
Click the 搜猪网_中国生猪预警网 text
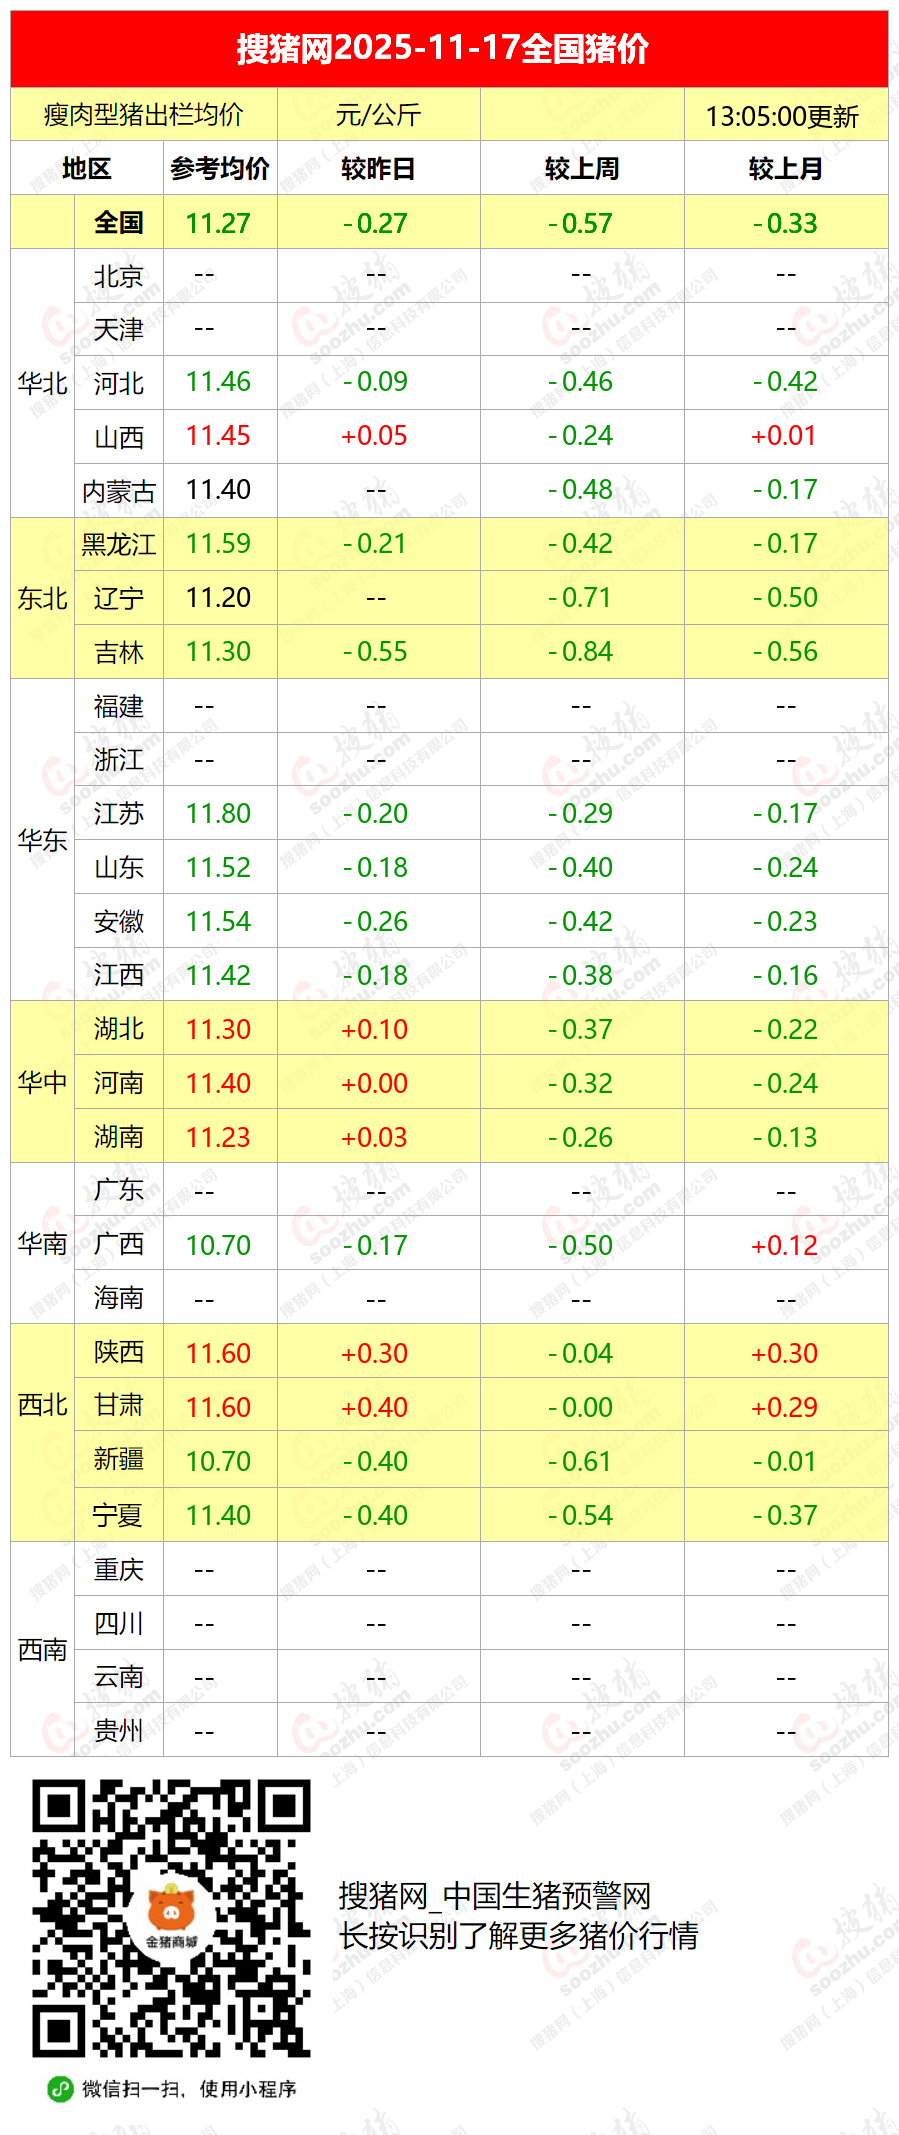click(x=495, y=1895)
